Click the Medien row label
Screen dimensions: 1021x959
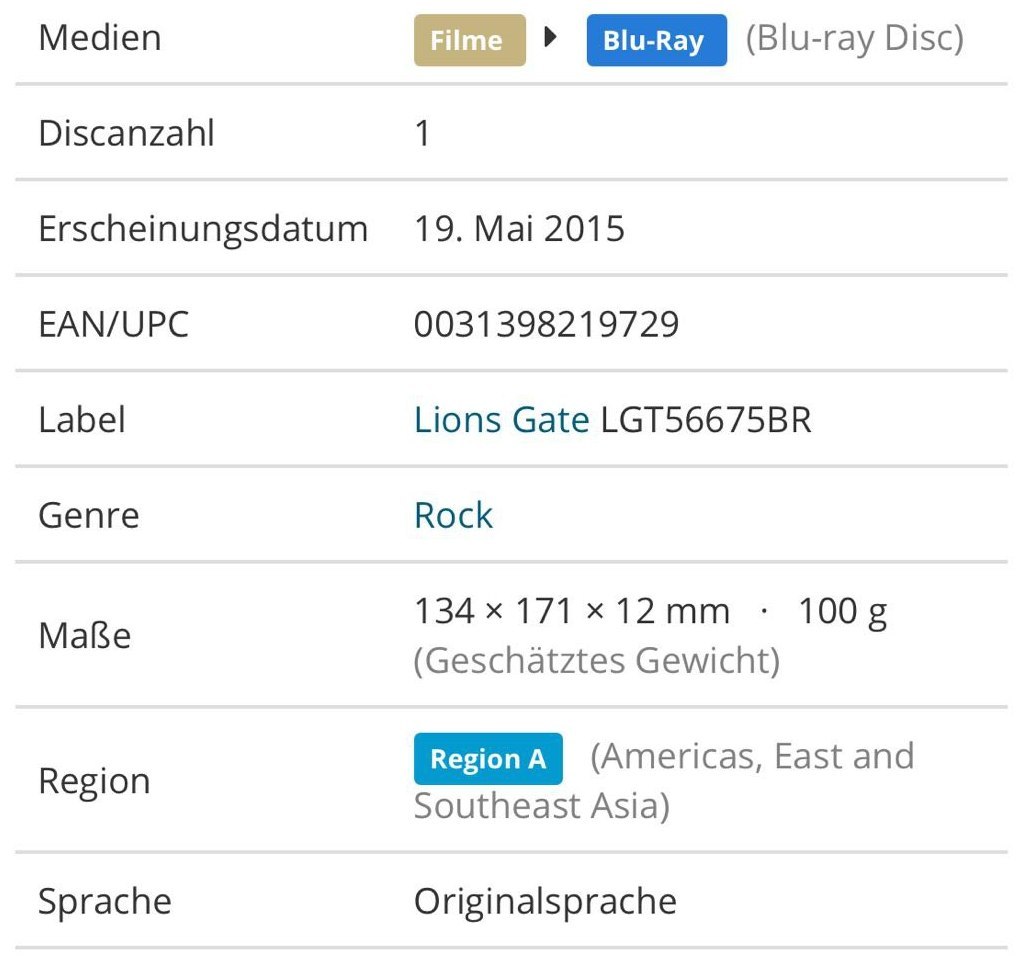coord(99,38)
